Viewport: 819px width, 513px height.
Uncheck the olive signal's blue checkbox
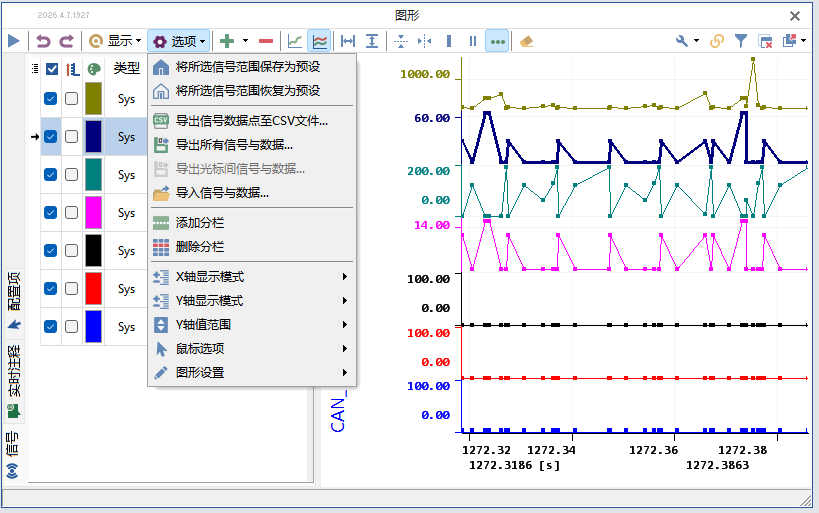click(x=51, y=98)
